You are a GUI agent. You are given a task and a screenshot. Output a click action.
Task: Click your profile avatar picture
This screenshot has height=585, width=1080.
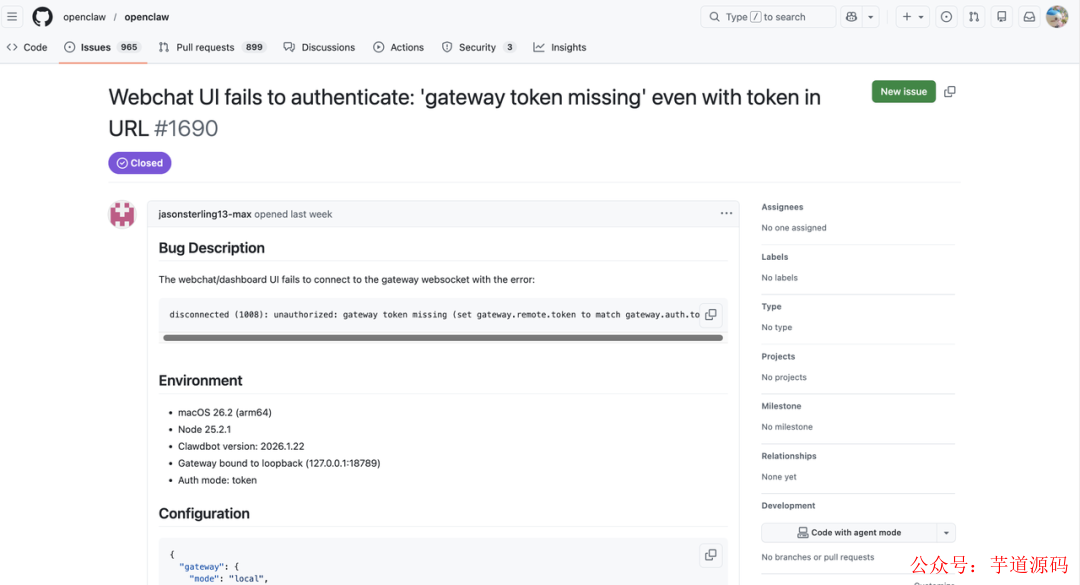[1056, 16]
